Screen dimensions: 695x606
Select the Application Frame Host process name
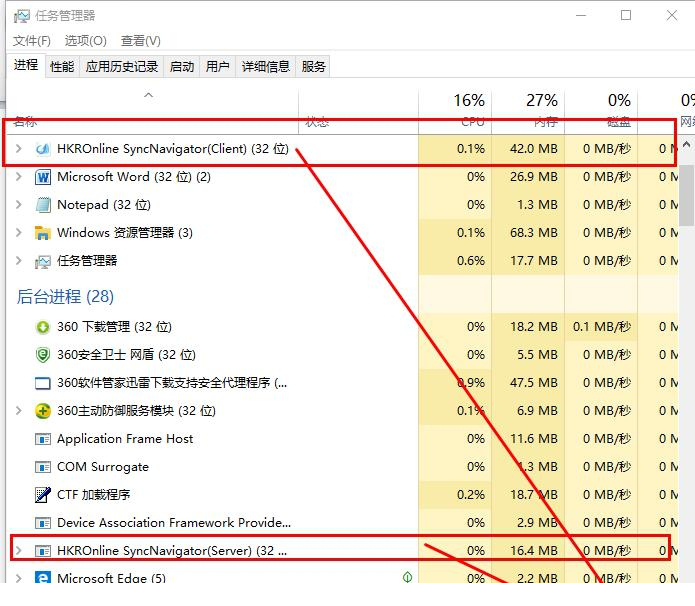(125, 439)
